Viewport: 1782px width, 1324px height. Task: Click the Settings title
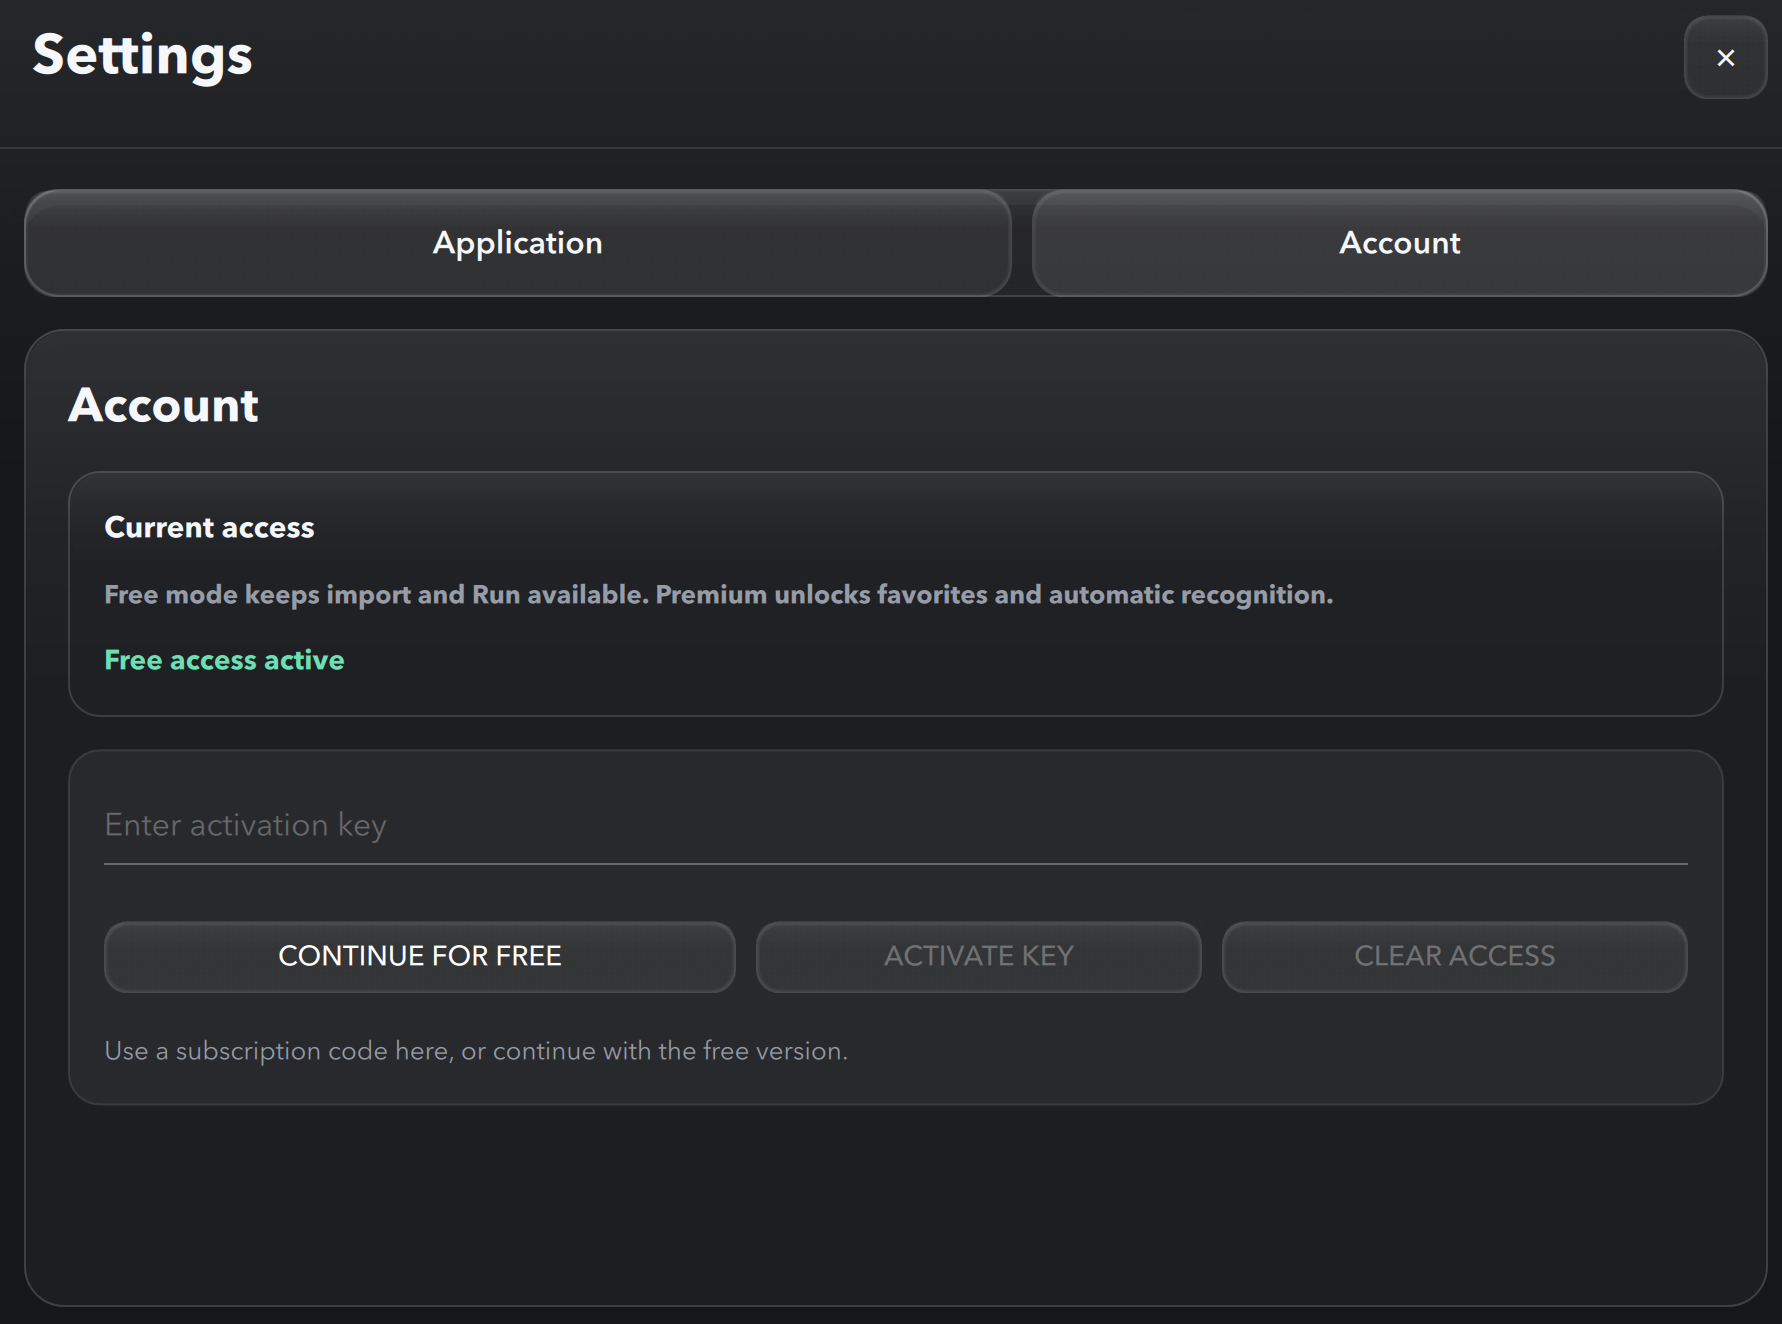pyautogui.click(x=141, y=55)
